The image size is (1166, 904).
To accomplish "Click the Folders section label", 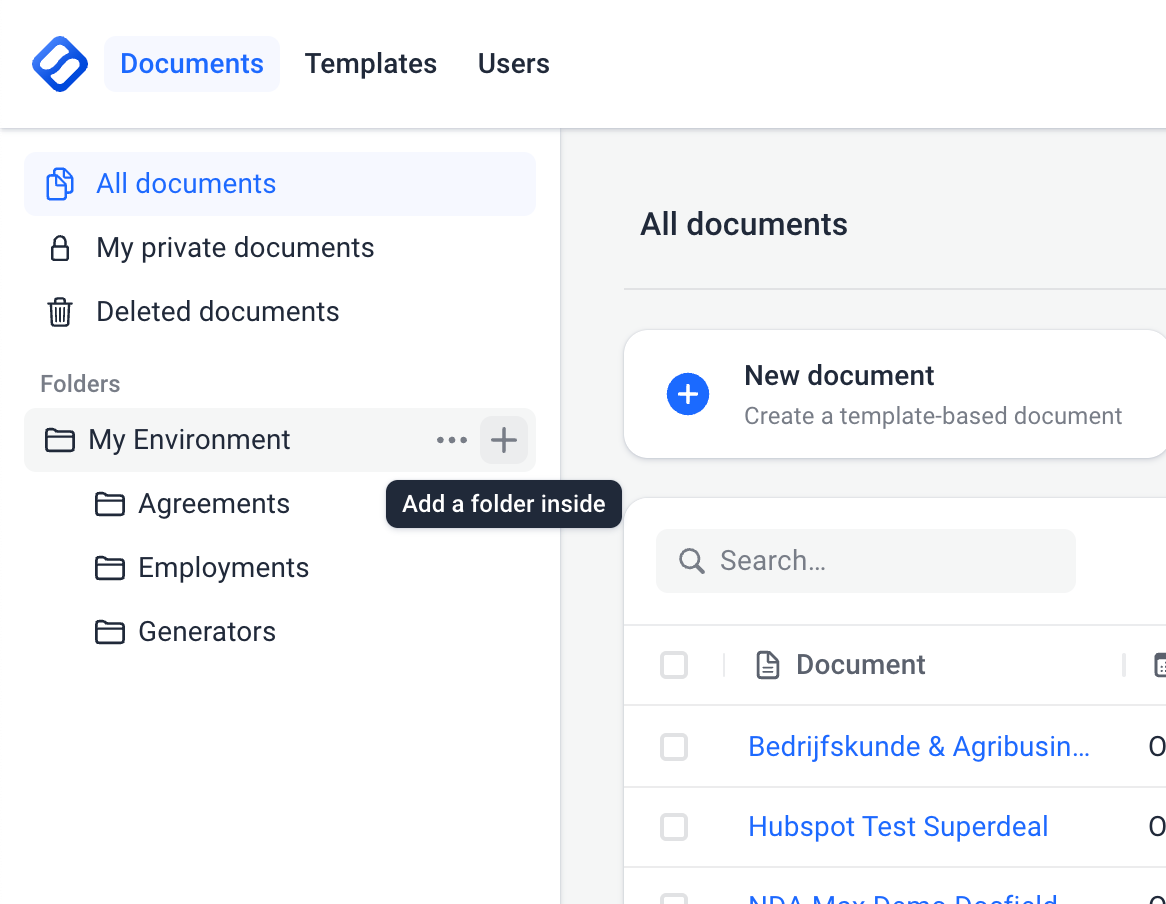I will point(80,384).
